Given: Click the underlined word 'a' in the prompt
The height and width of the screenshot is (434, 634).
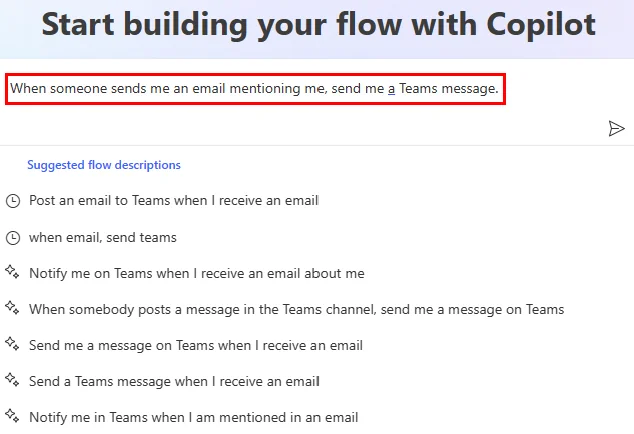Looking at the screenshot, I should (391, 89).
